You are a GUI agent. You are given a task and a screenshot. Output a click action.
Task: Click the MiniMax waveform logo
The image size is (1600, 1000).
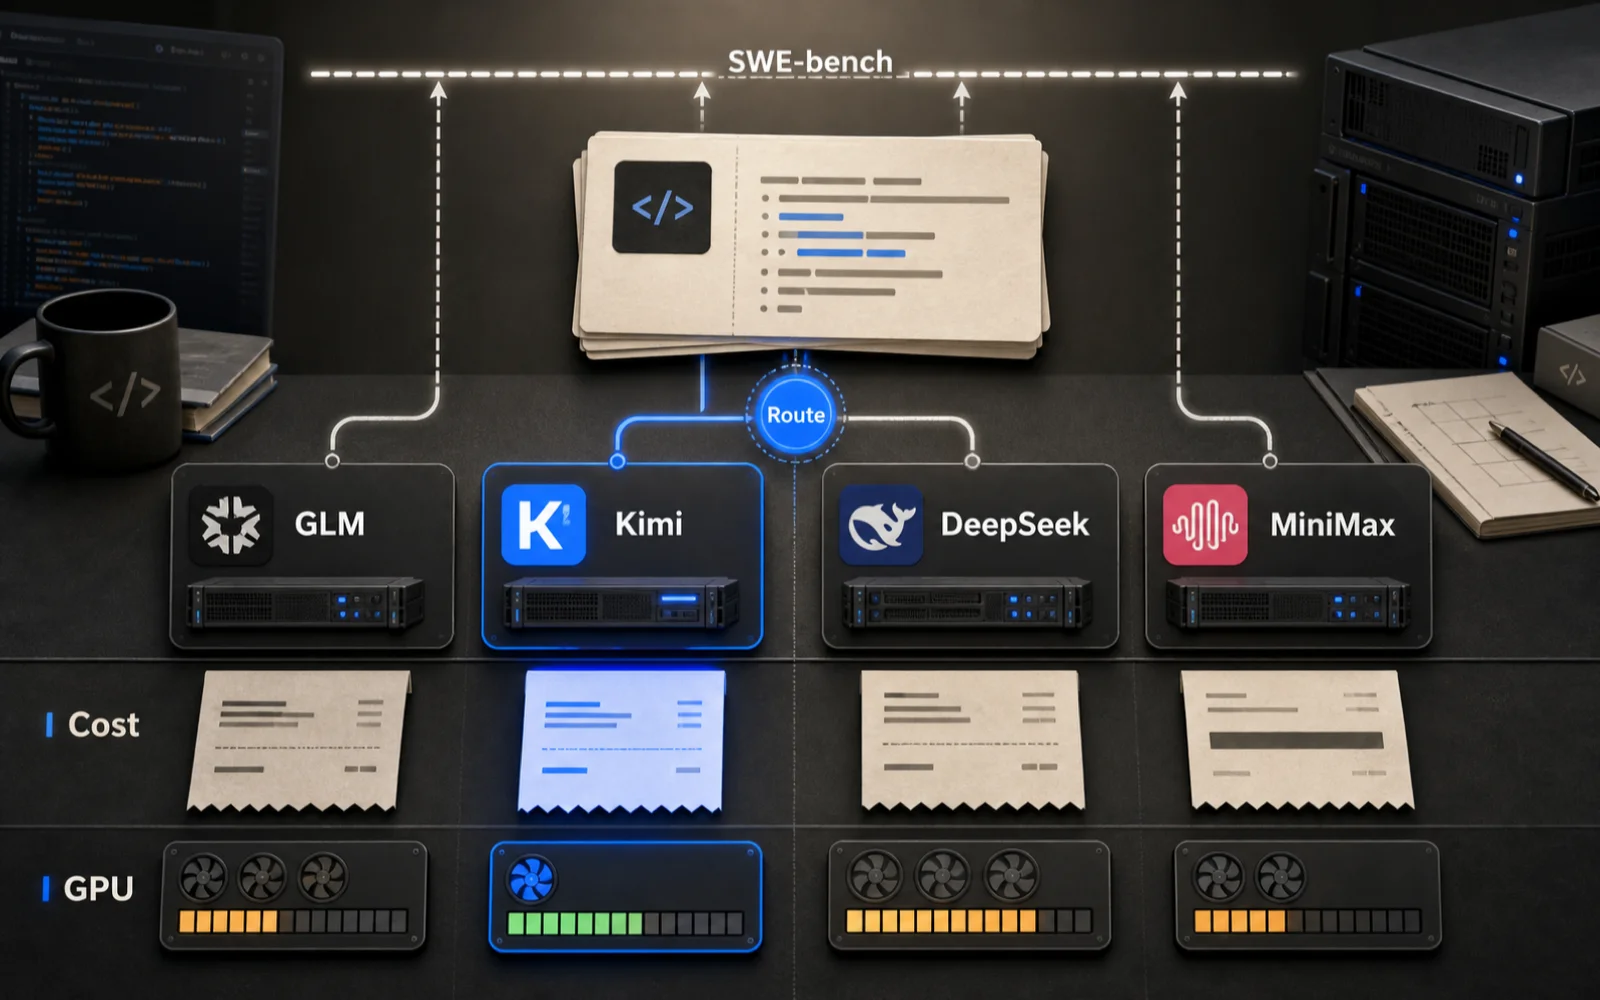tap(1205, 525)
